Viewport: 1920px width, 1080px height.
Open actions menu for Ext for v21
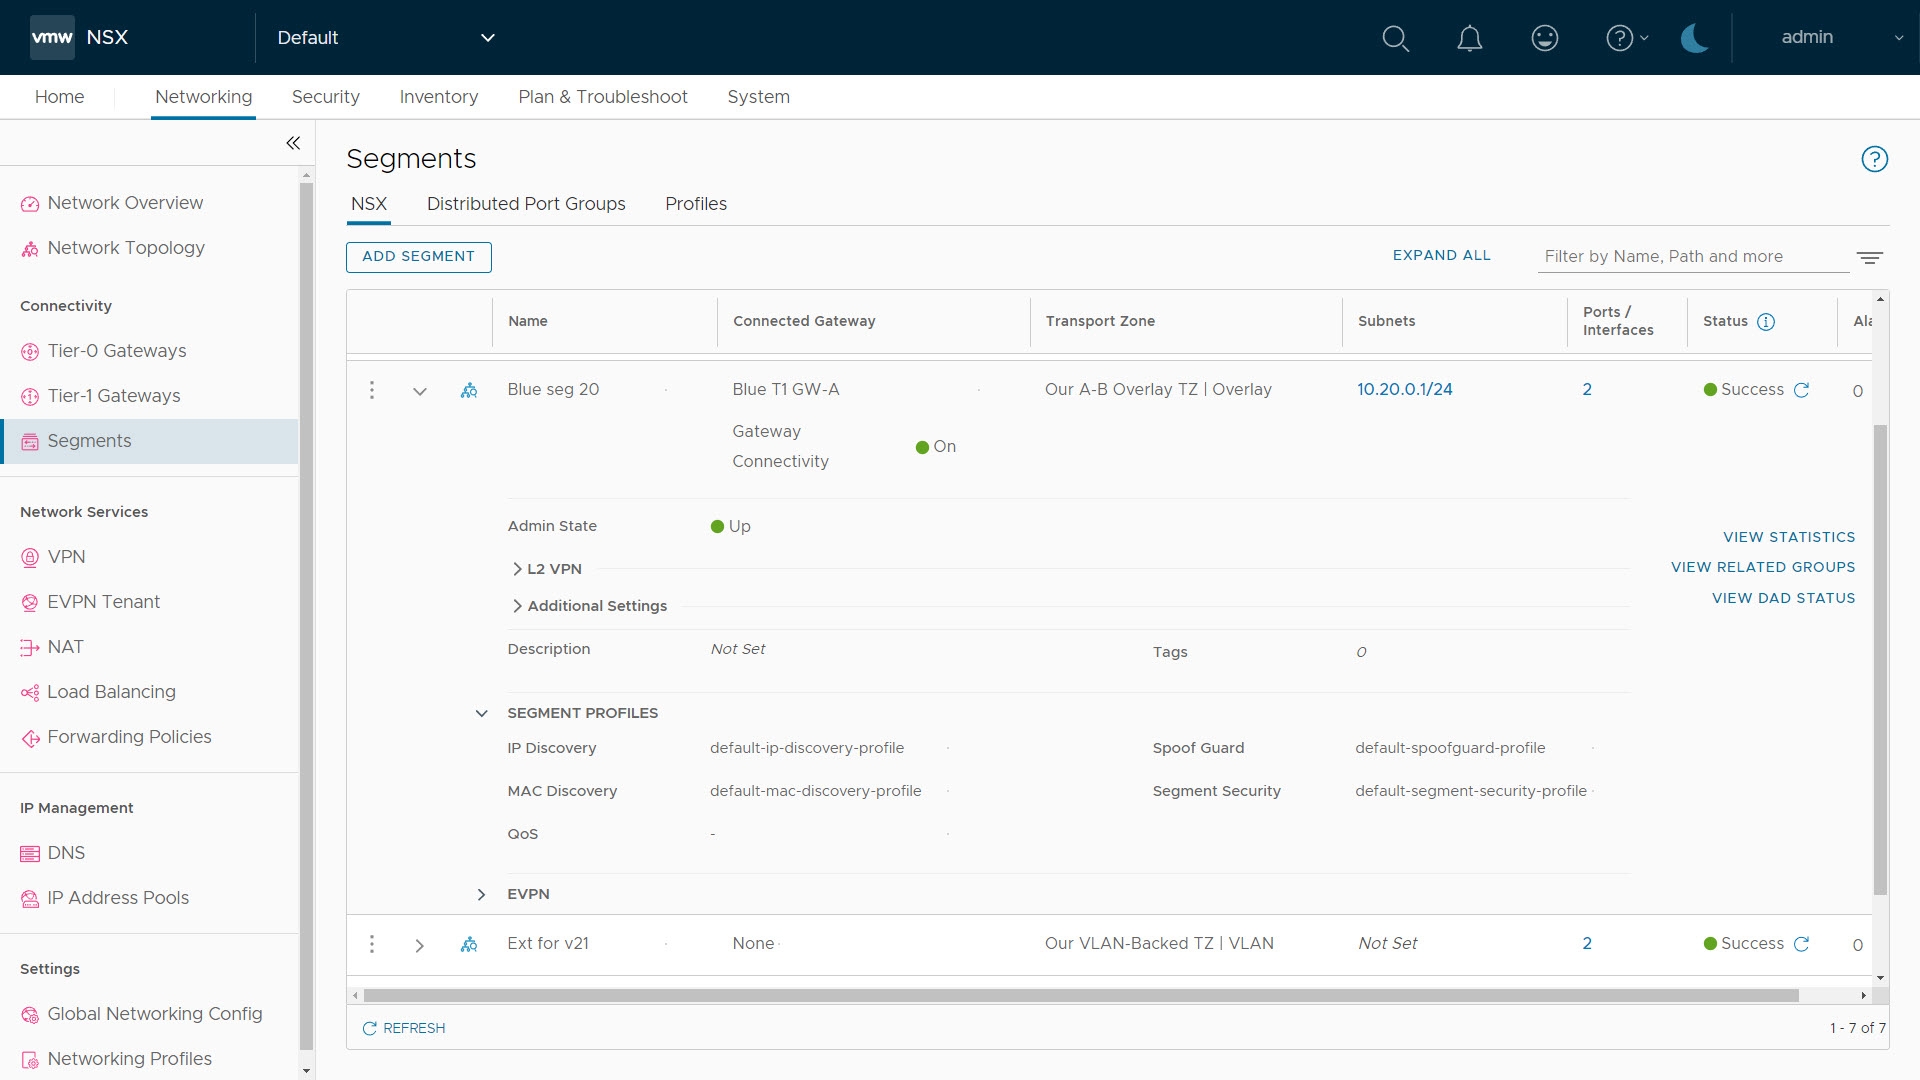[372, 944]
